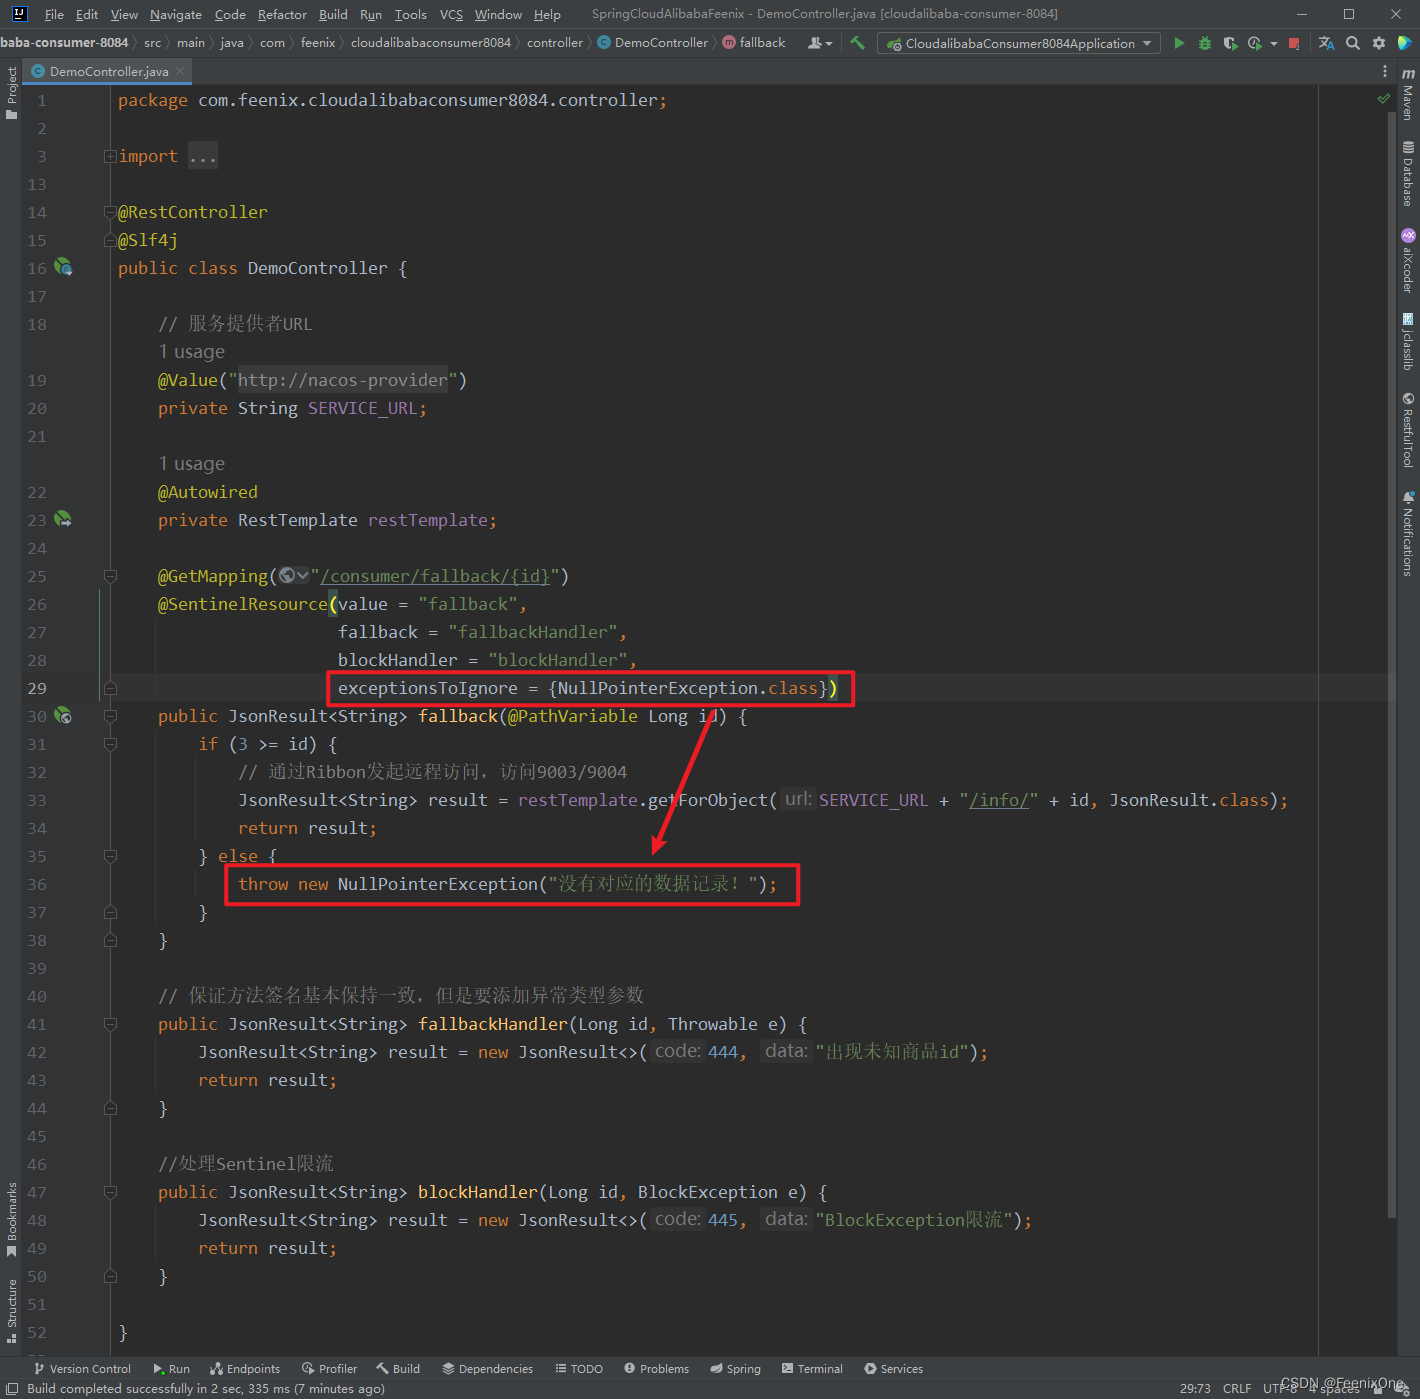
Task: Open the Navigate menu
Action: click(x=176, y=14)
